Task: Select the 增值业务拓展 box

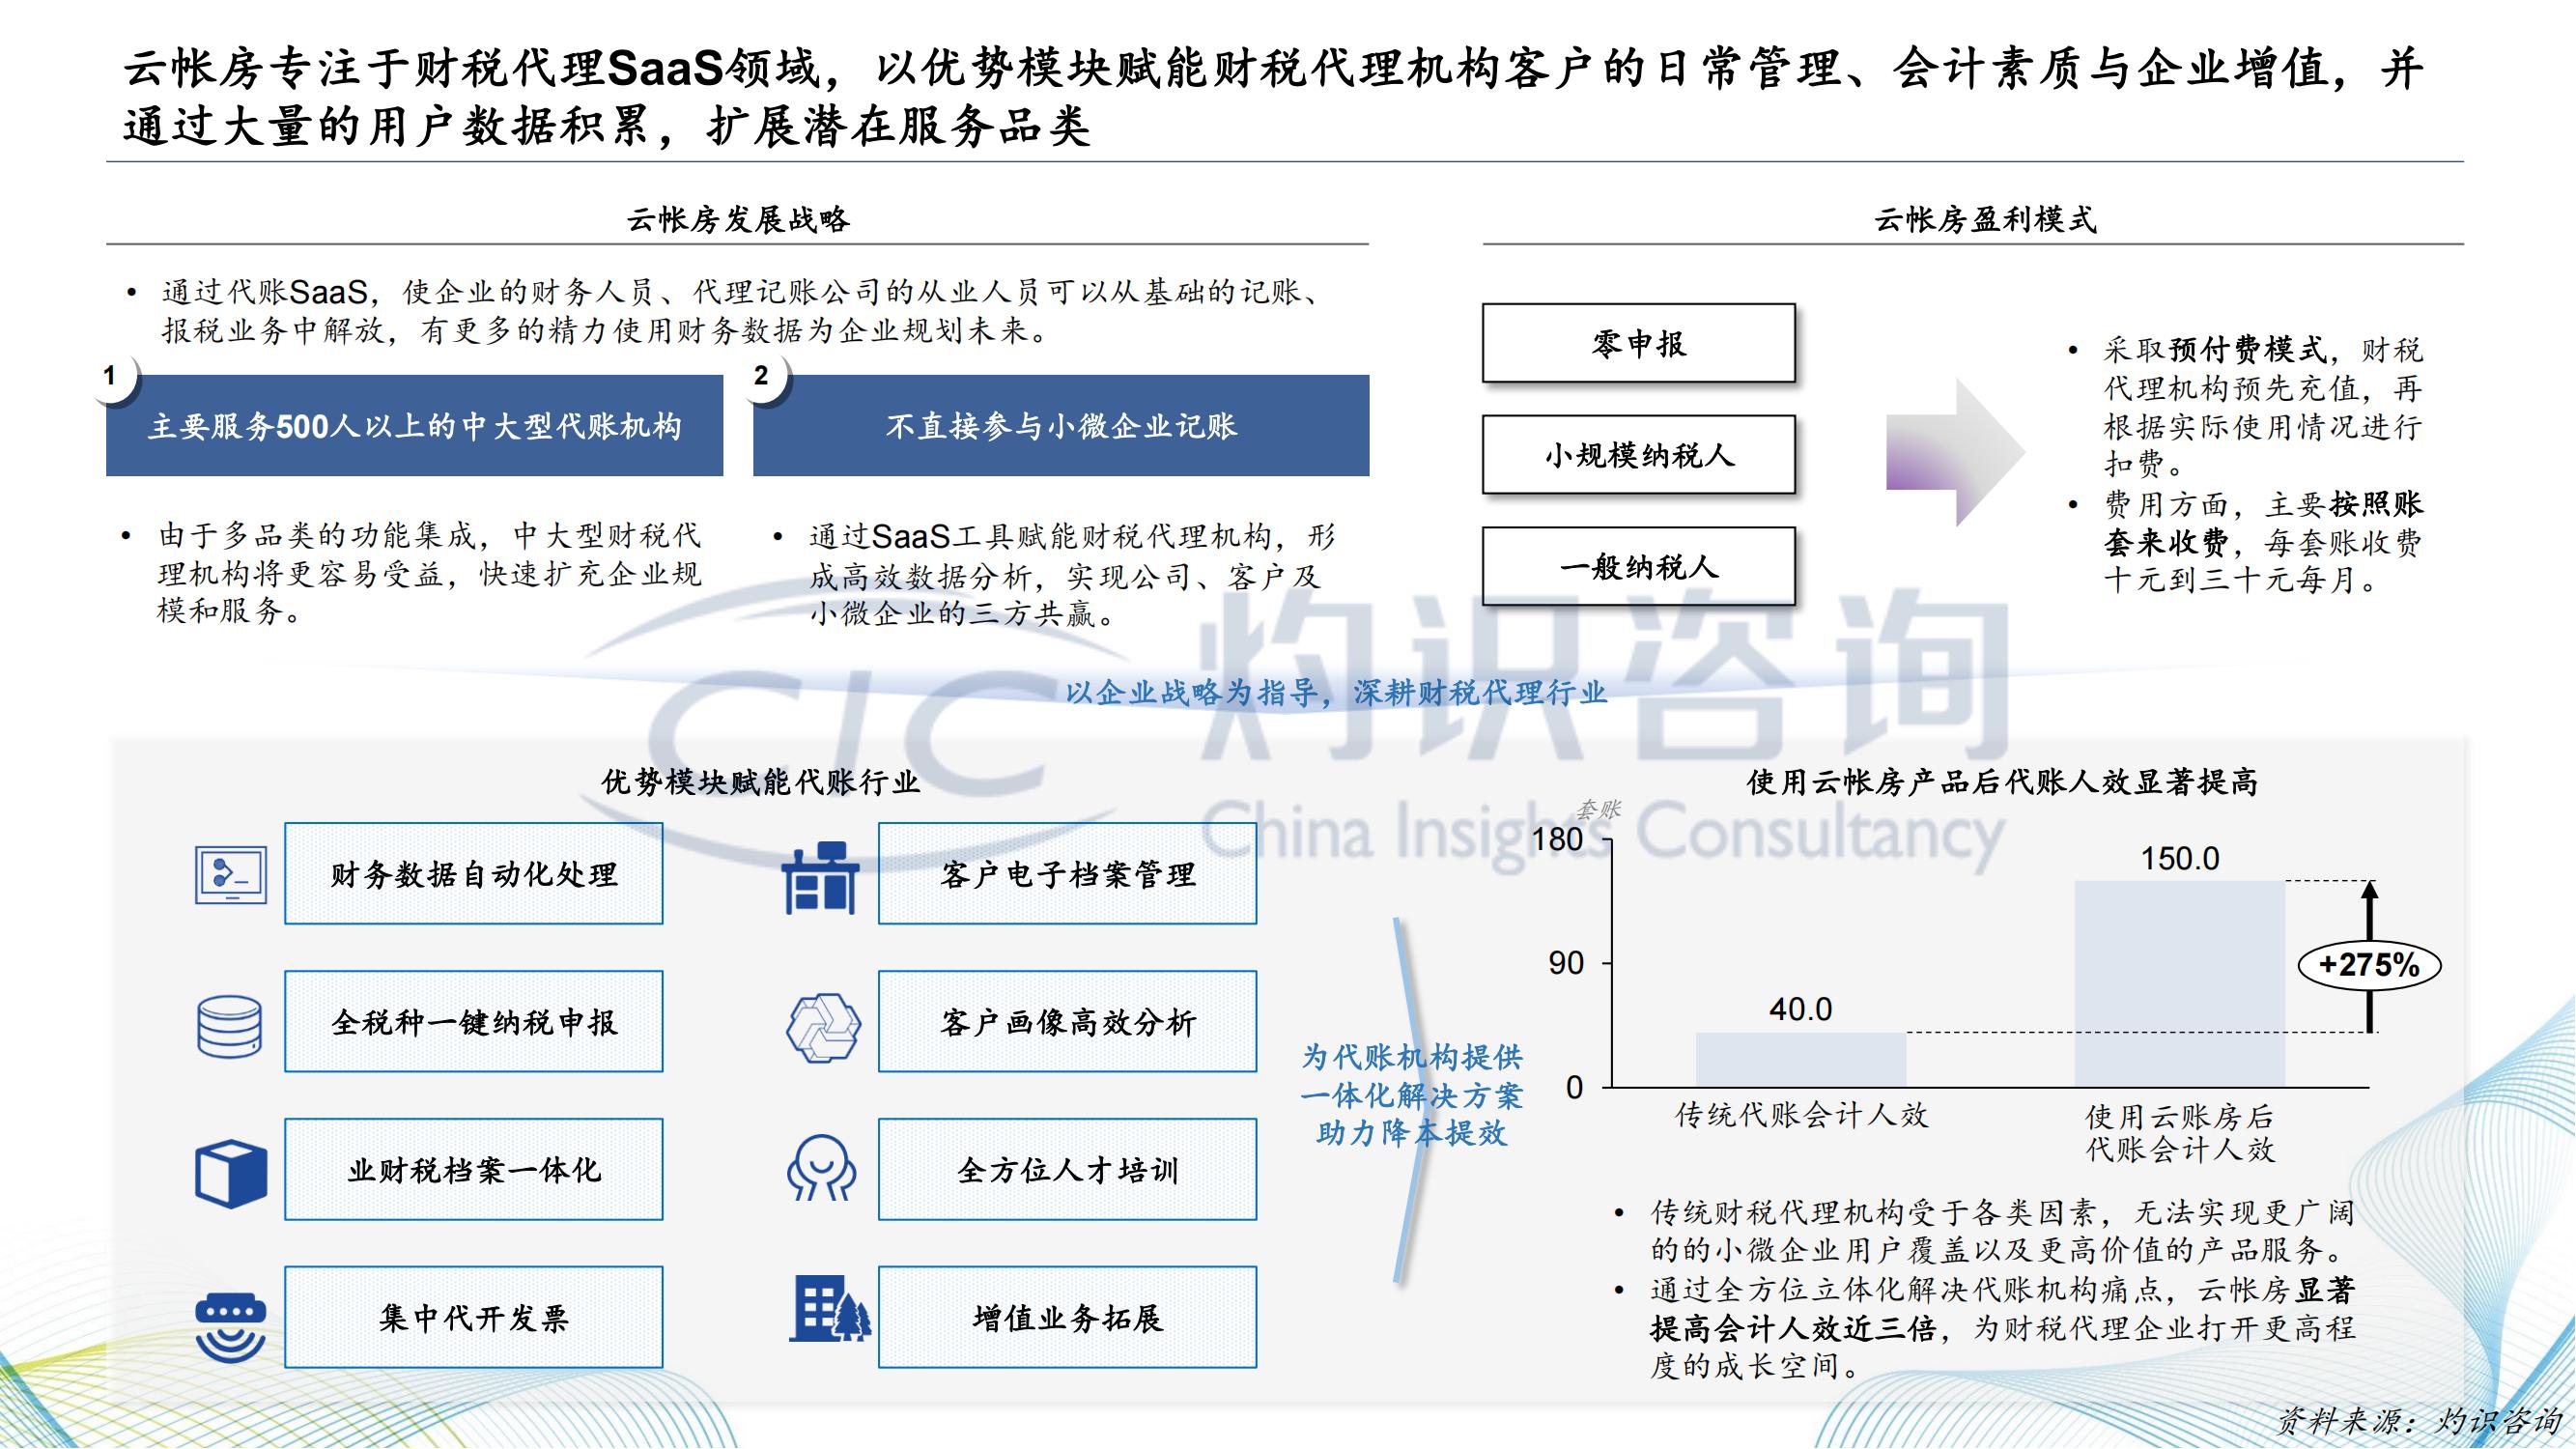Action: pos(1068,1318)
